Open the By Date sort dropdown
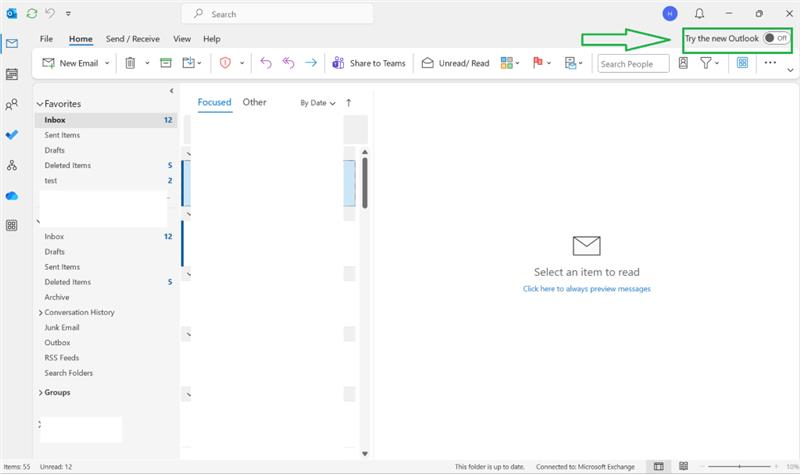Viewport: 800px width, 474px height. pos(318,103)
